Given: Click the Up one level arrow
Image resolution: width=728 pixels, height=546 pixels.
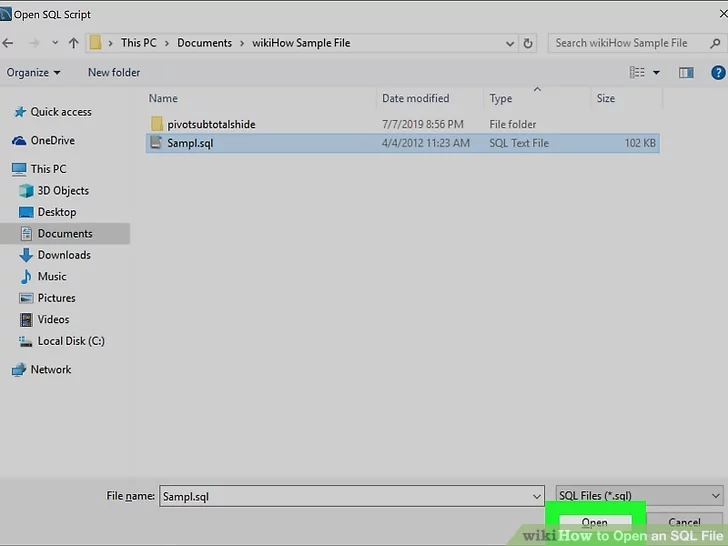Looking at the screenshot, I should click(73, 43).
